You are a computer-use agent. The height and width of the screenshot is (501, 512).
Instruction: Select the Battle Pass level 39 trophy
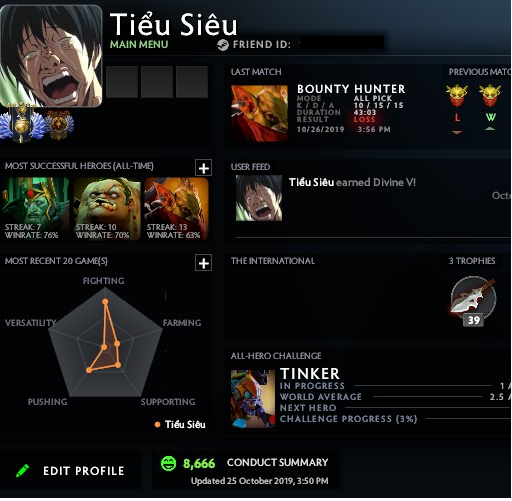473,301
